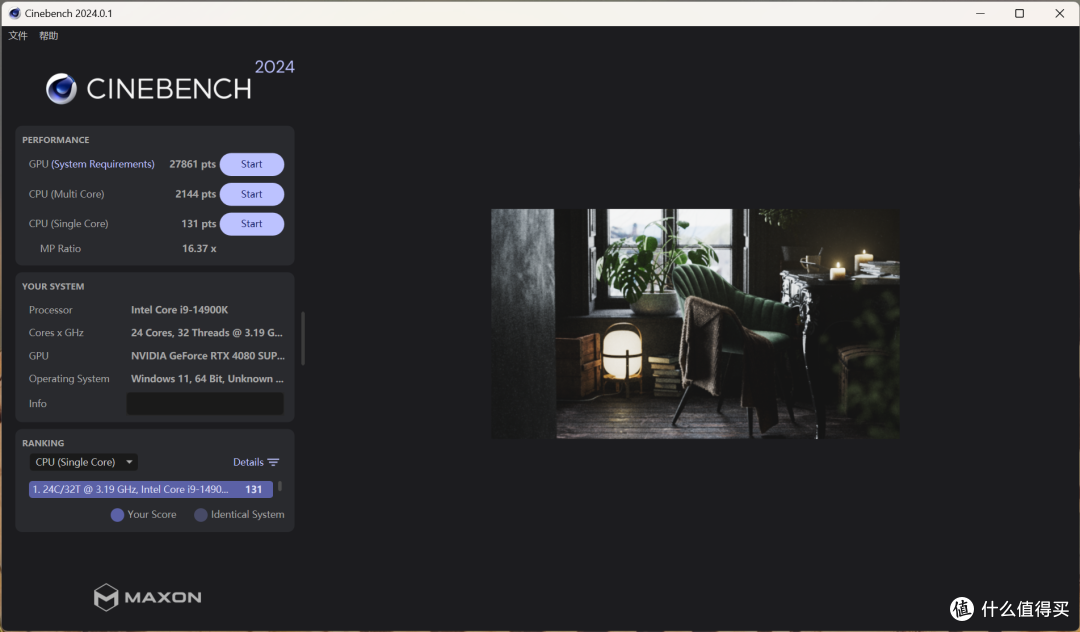Click the 24 Cores, 32 Threads value
Image resolution: width=1080 pixels, height=632 pixels.
207,333
